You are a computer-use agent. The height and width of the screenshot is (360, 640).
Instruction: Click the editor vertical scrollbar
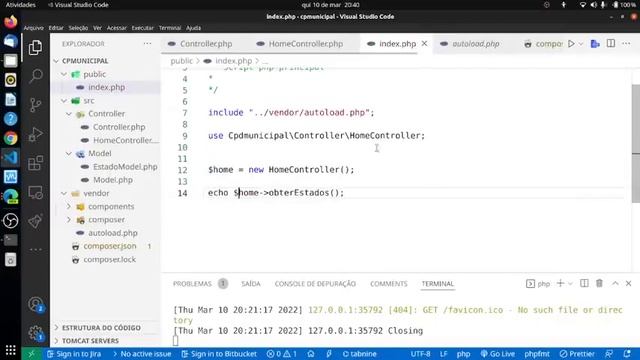[x=636, y=144]
